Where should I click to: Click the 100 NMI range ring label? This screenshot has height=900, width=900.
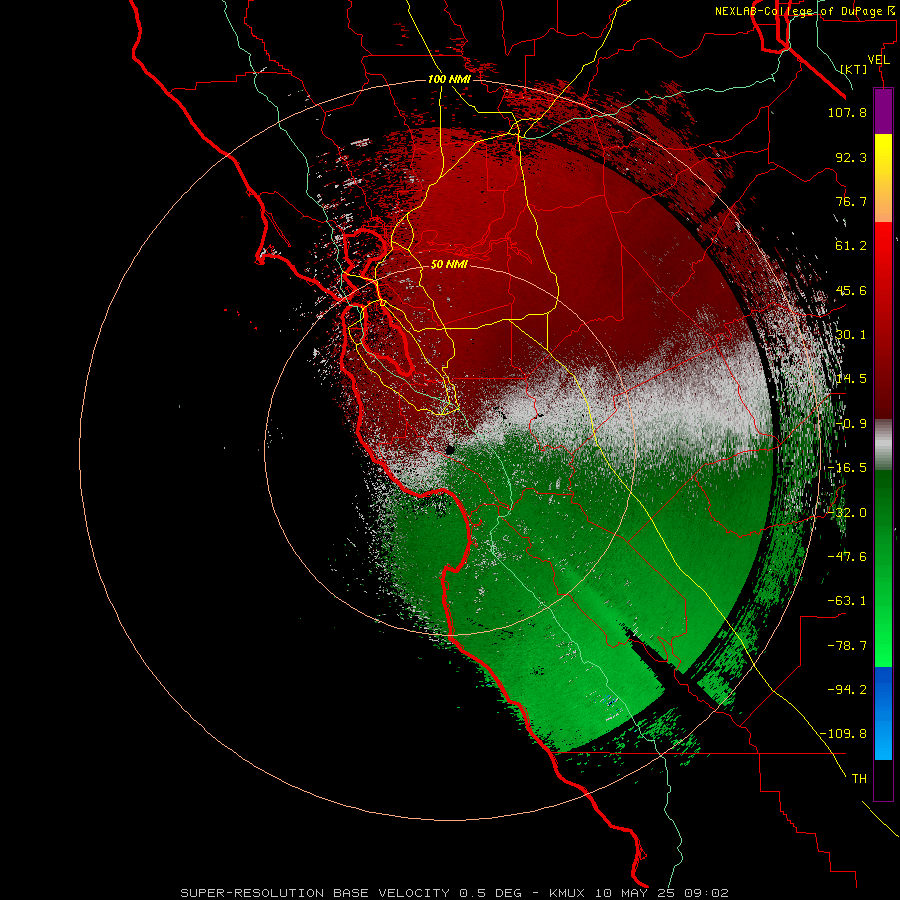click(449, 79)
